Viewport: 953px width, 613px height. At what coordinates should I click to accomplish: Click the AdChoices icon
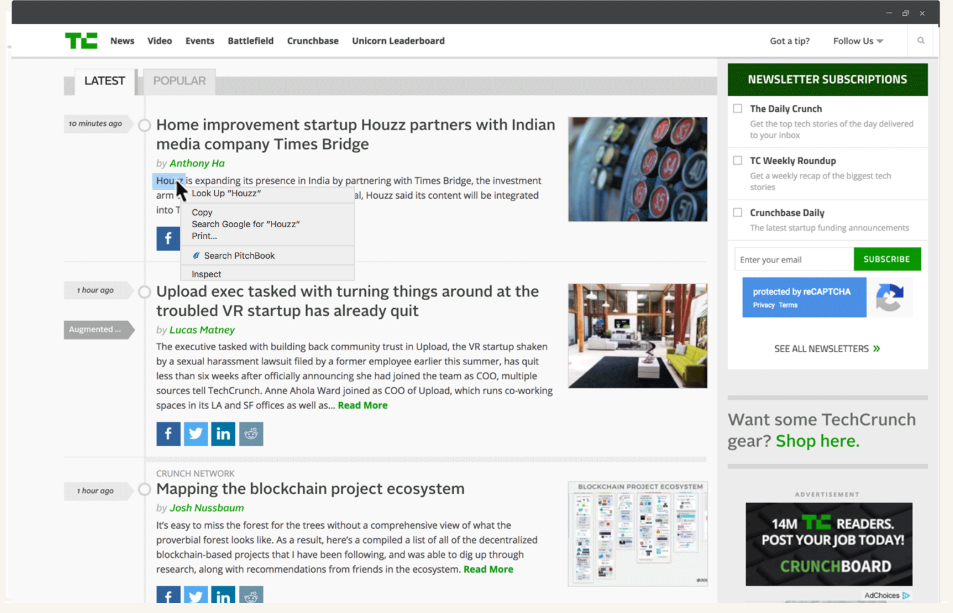coord(906,595)
